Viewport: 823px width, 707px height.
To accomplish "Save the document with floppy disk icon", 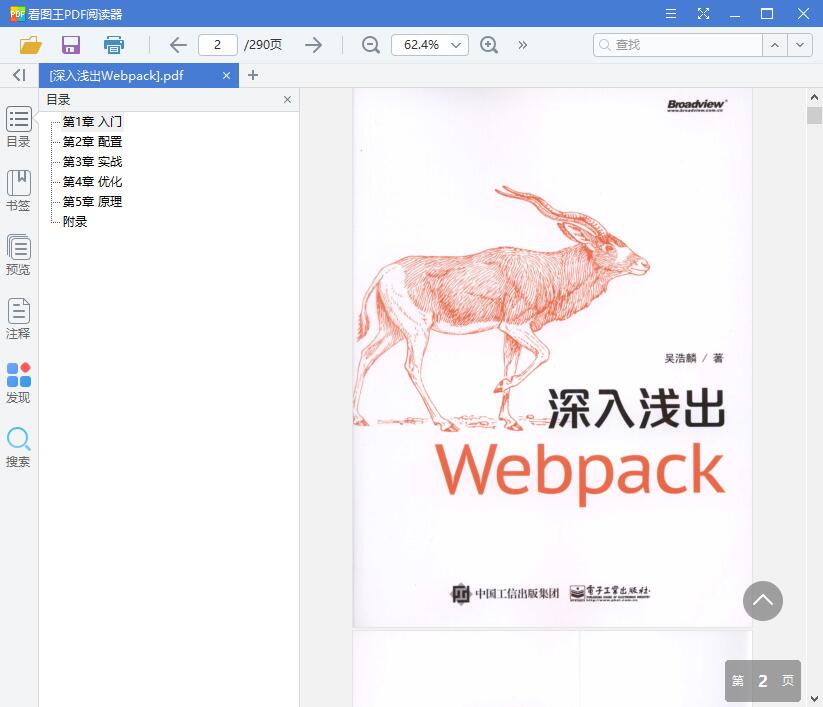I will coord(71,45).
